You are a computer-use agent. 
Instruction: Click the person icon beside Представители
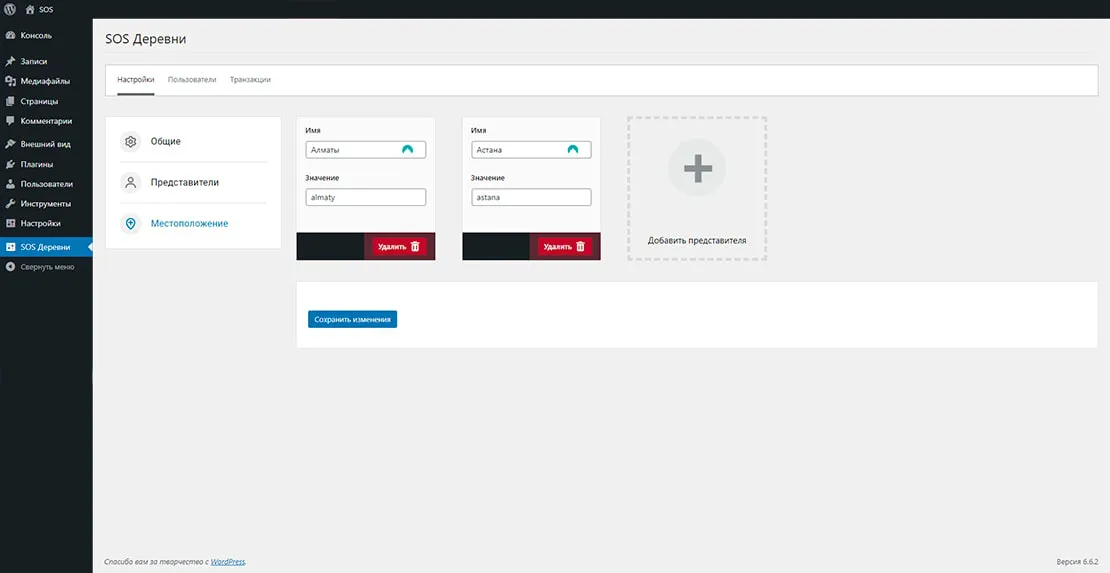pos(130,183)
